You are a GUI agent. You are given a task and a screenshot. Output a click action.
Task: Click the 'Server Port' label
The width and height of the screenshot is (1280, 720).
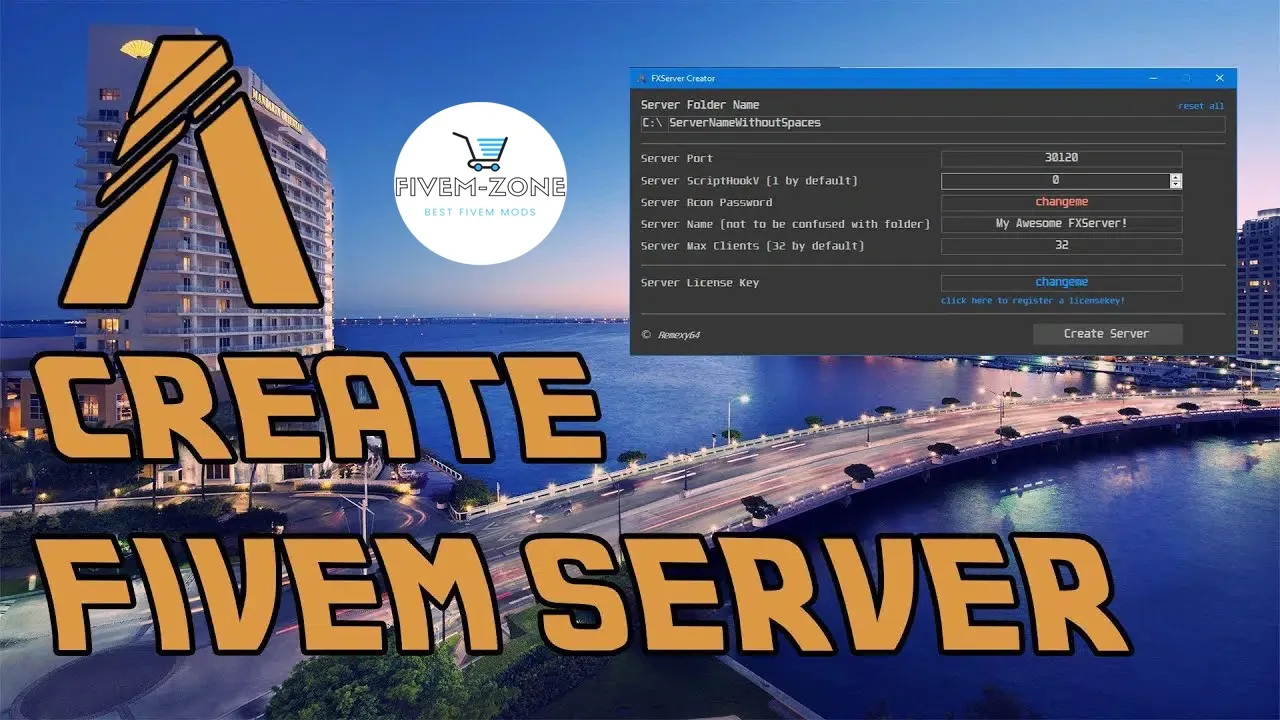(x=677, y=159)
